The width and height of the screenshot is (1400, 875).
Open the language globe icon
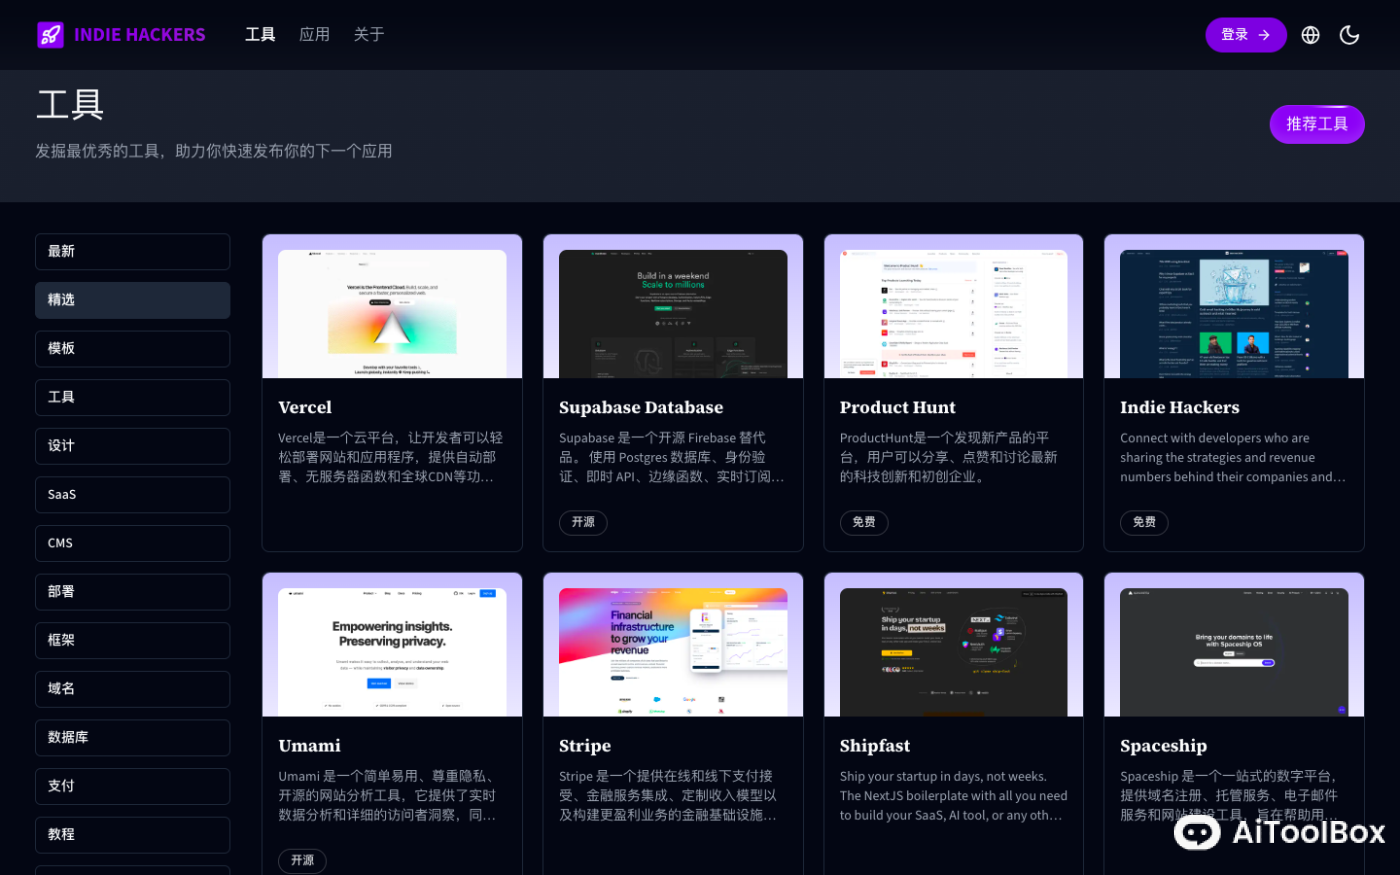pyautogui.click(x=1310, y=34)
